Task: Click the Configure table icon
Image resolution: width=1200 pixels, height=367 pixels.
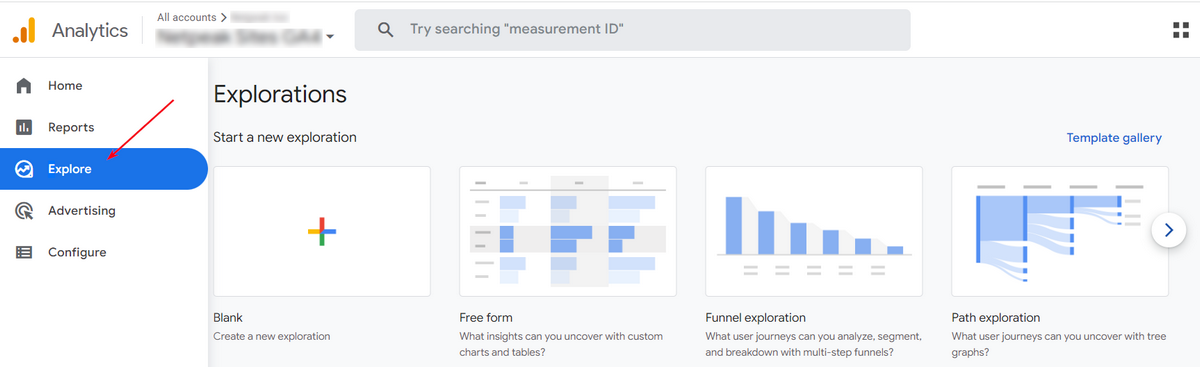Action: 24,253
